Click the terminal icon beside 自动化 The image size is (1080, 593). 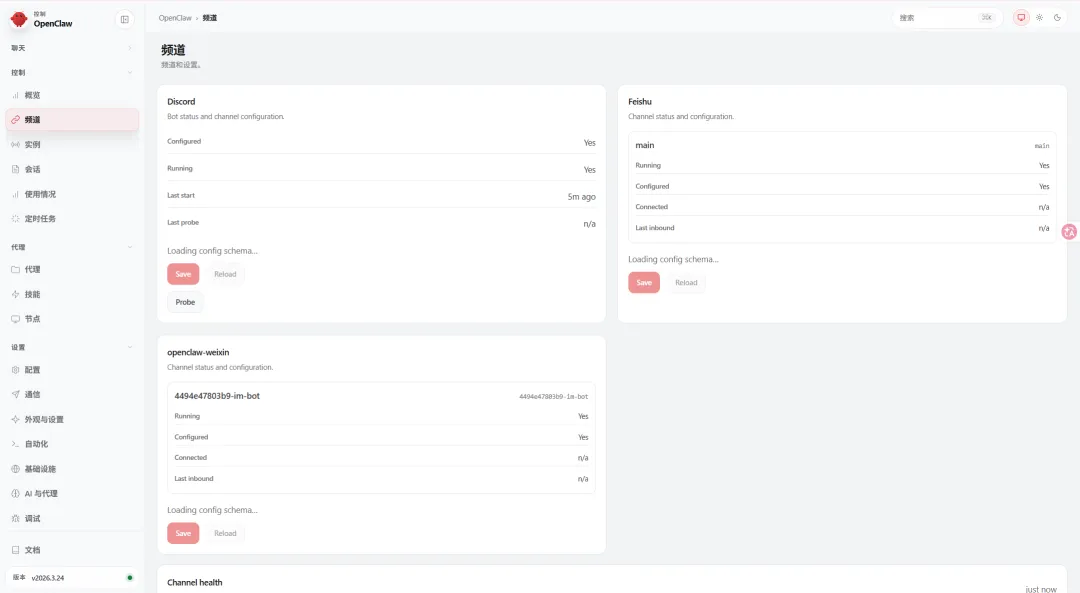[15, 444]
